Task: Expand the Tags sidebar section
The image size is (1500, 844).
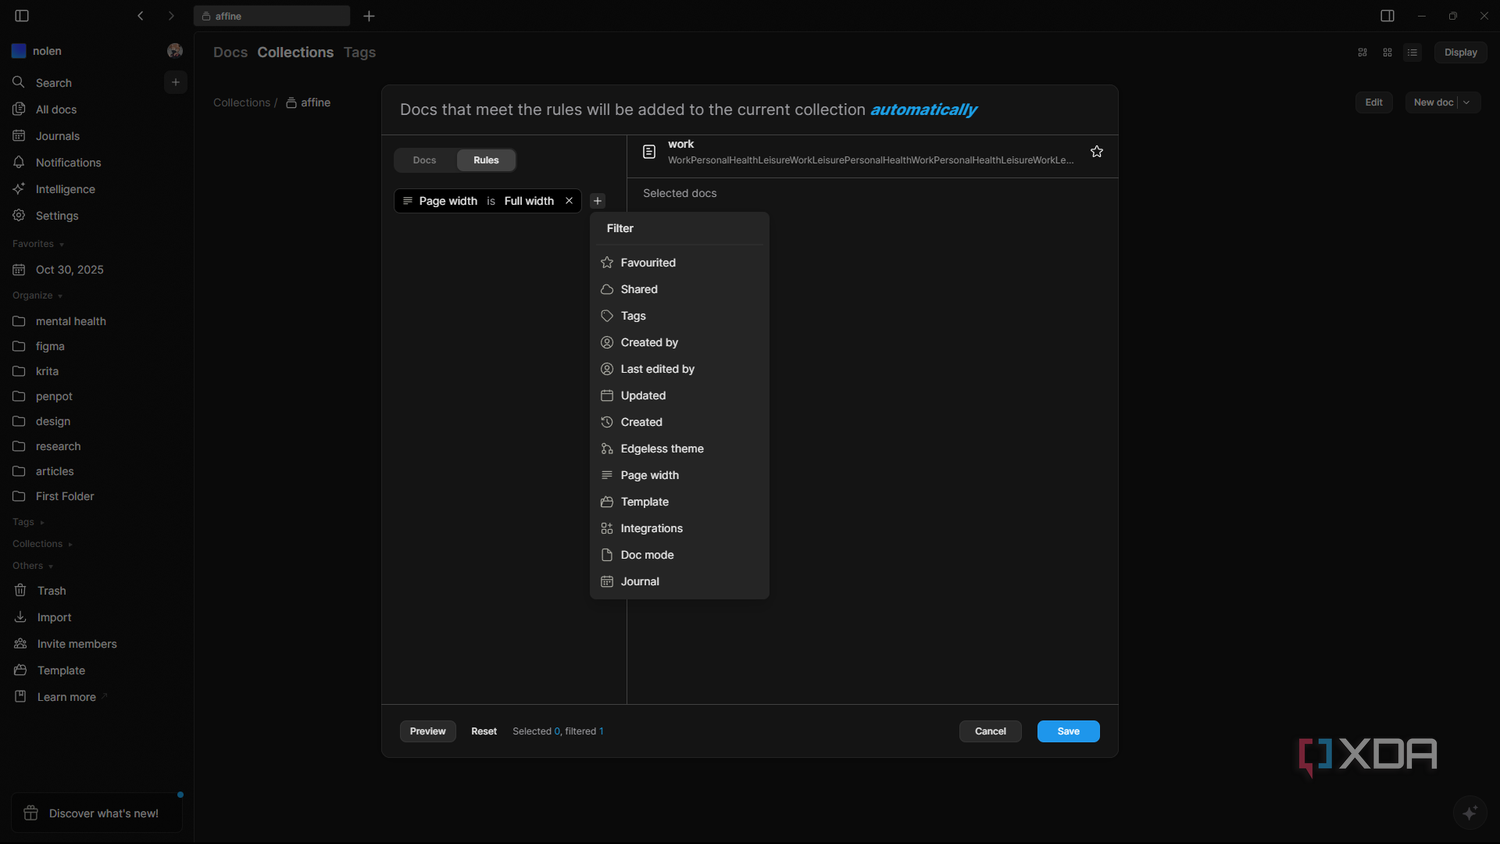Action: coord(28,522)
